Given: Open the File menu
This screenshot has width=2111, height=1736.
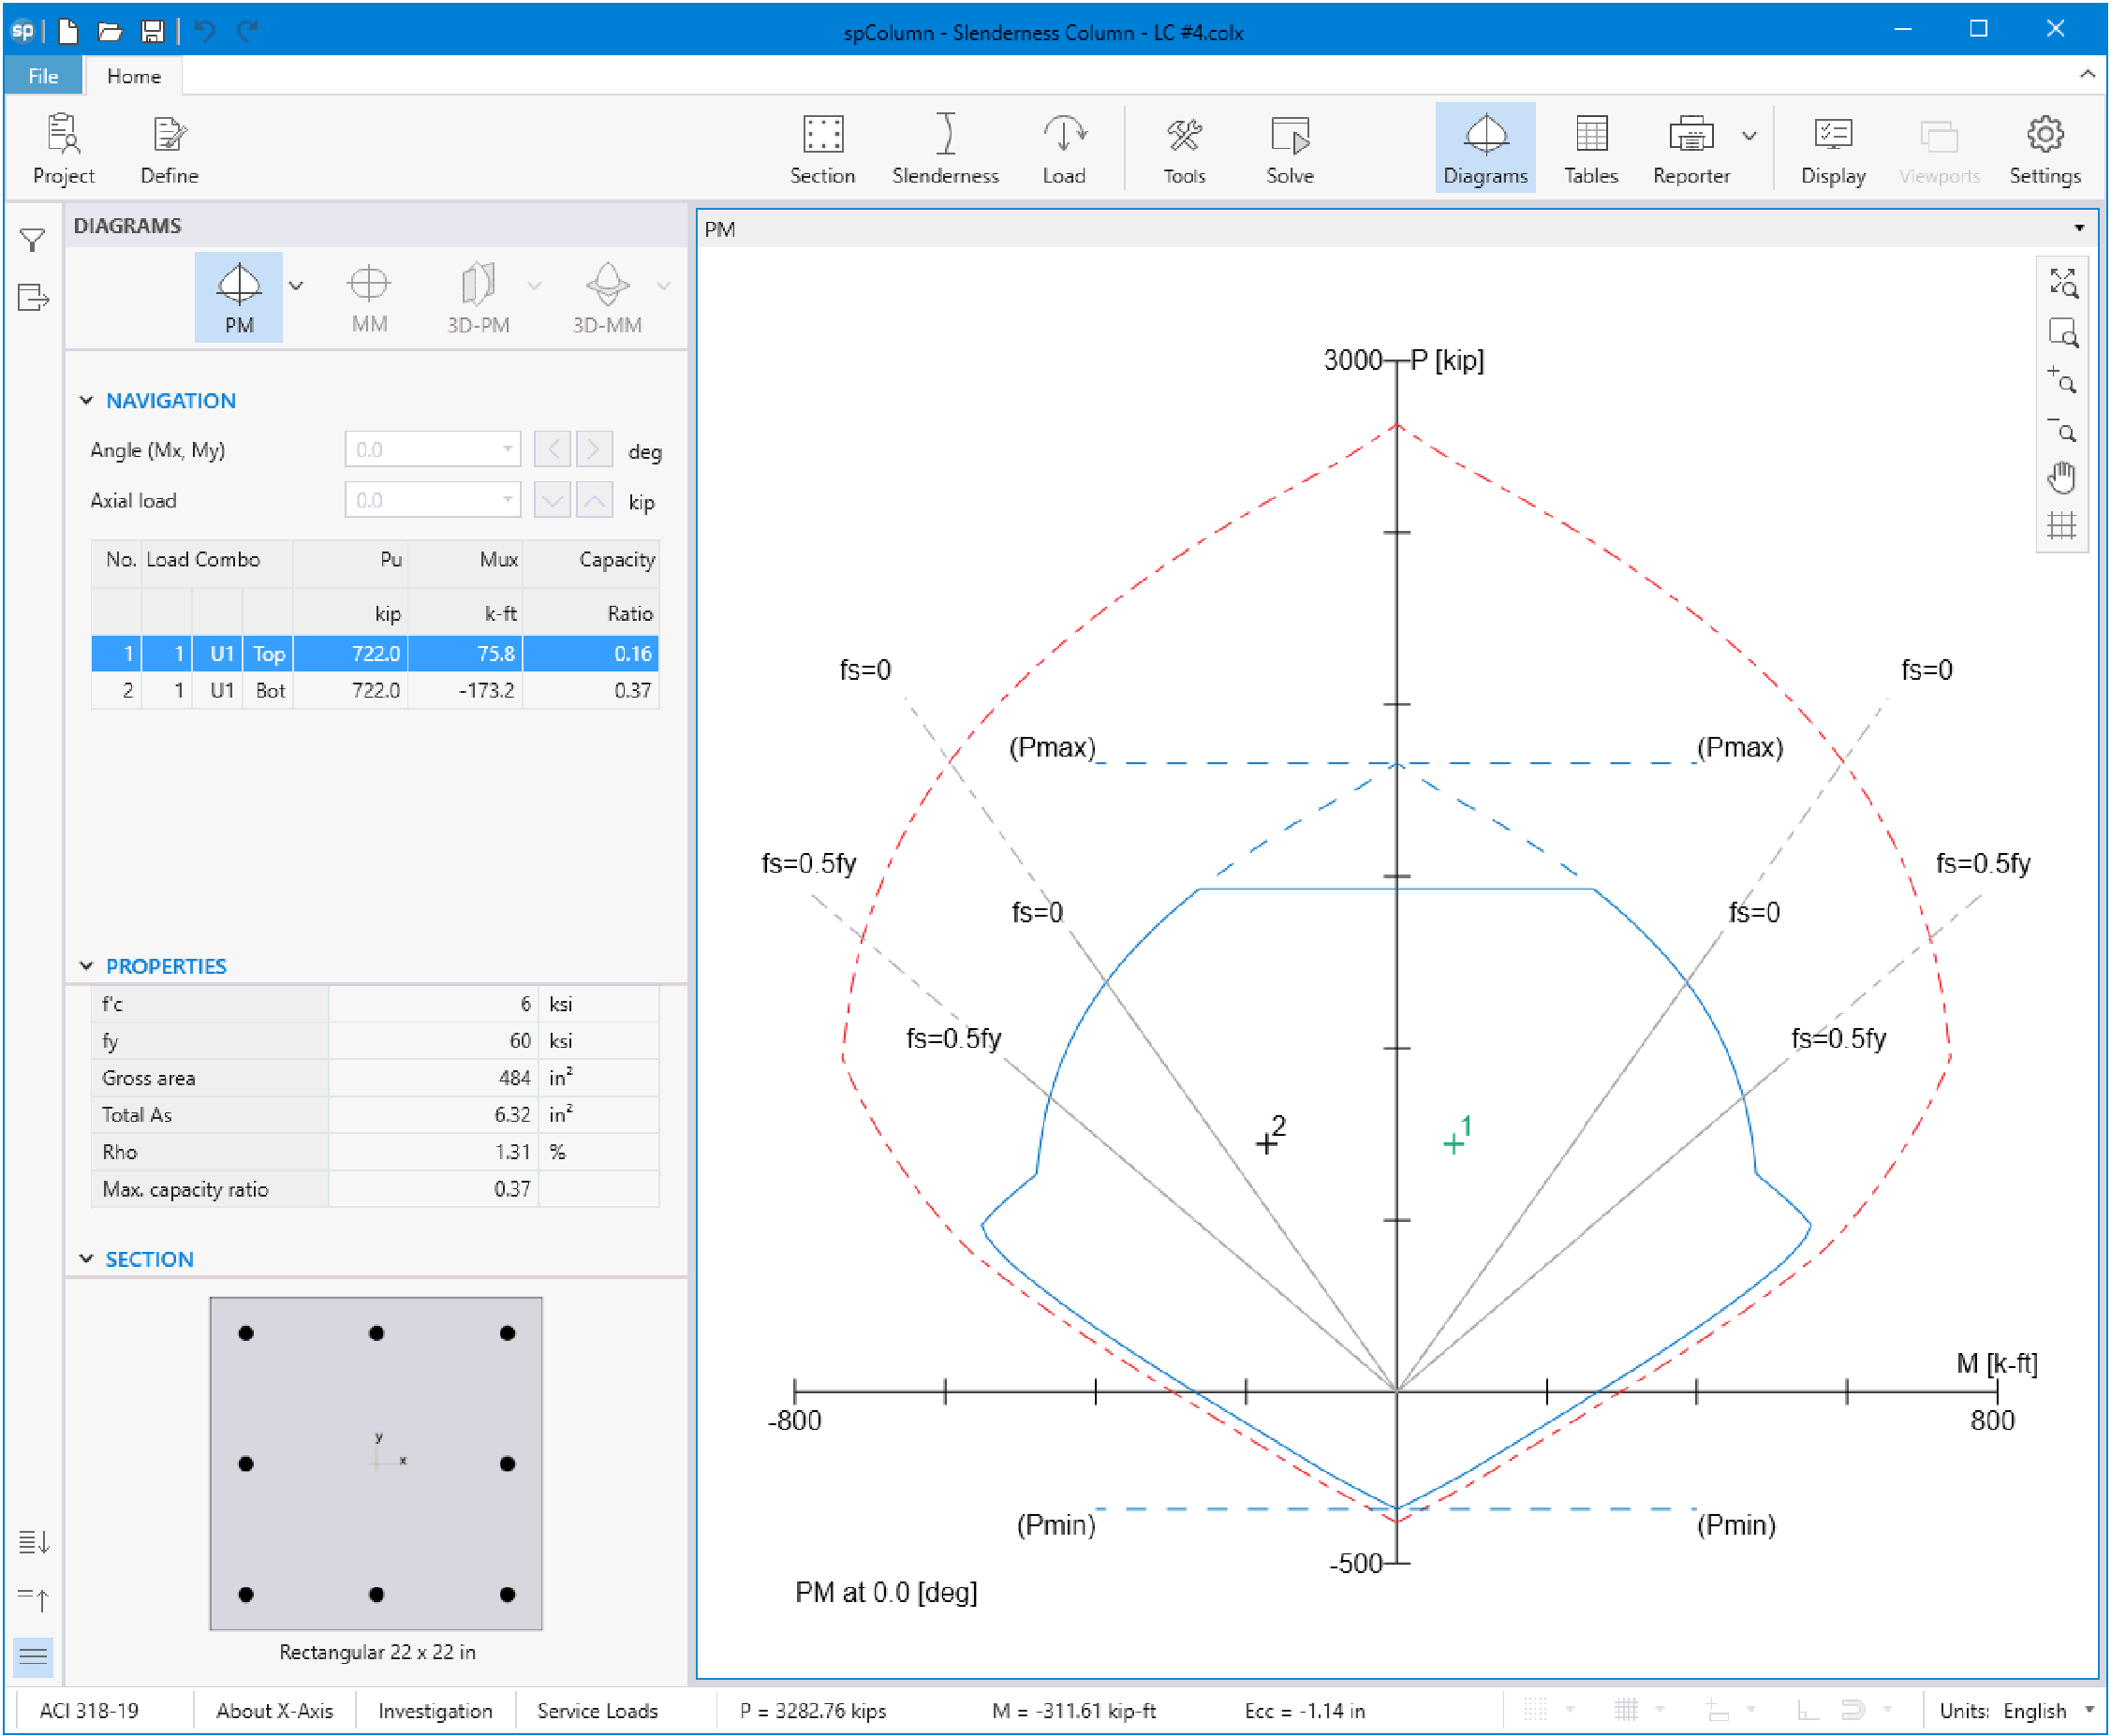Looking at the screenshot, I should click(43, 76).
